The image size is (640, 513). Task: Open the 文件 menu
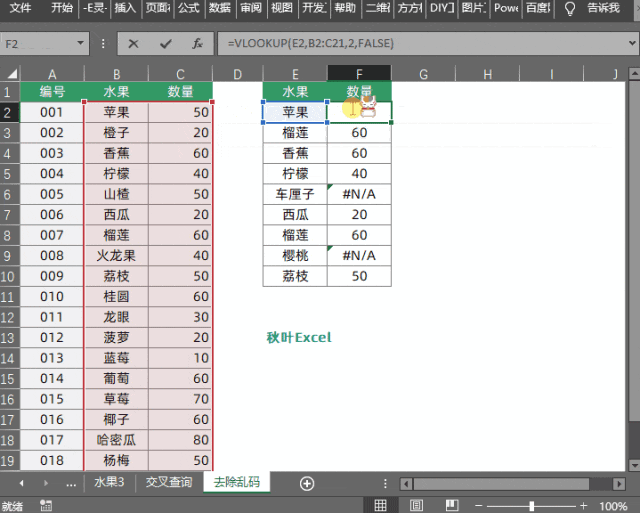point(20,8)
